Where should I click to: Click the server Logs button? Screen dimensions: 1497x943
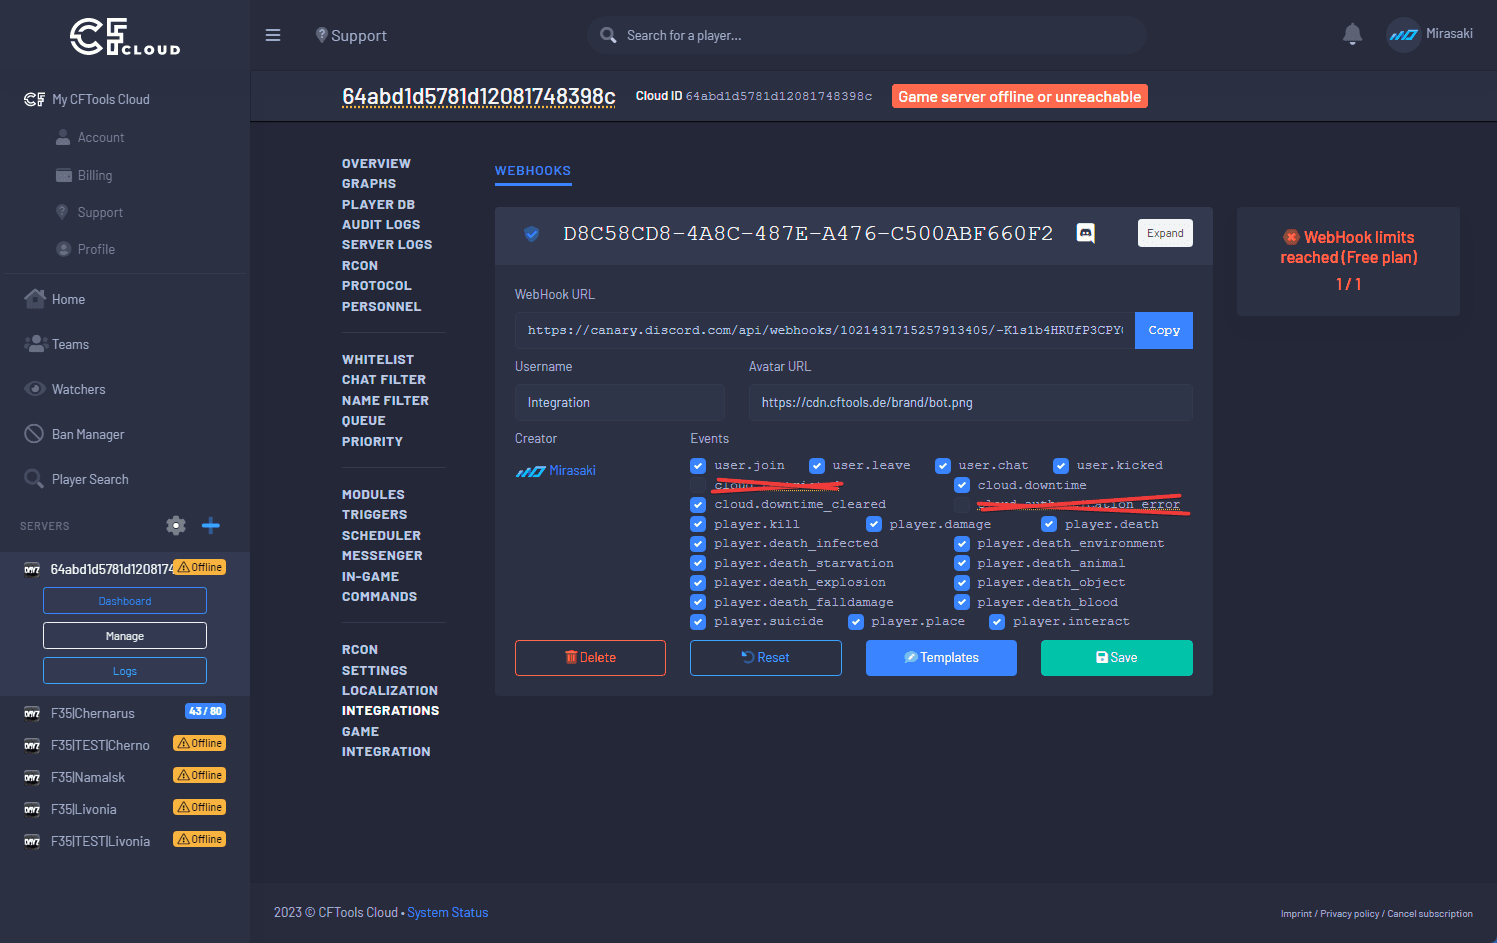point(125,671)
